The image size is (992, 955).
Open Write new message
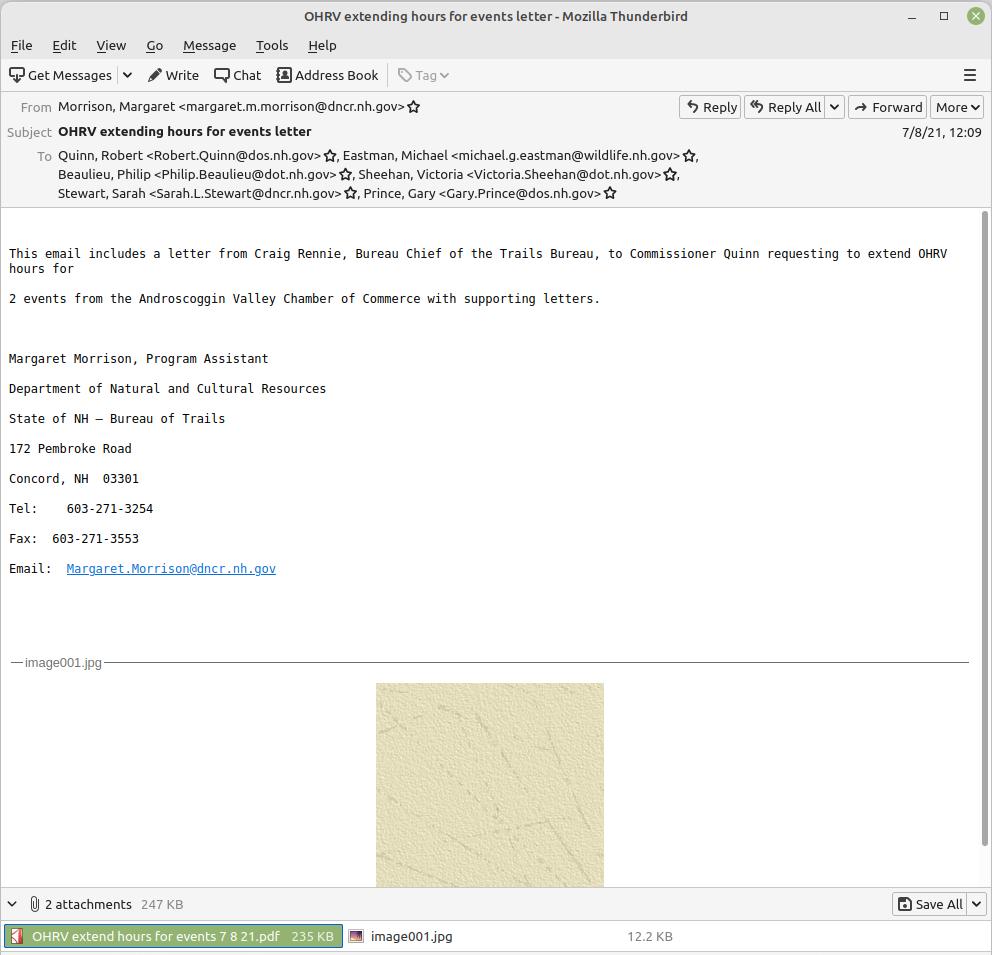(x=173, y=75)
